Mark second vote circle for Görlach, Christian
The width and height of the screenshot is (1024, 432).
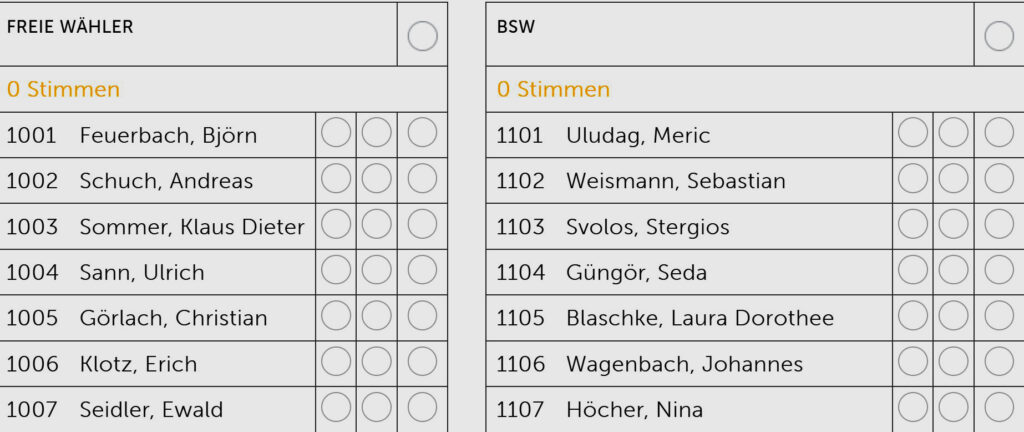376,316
